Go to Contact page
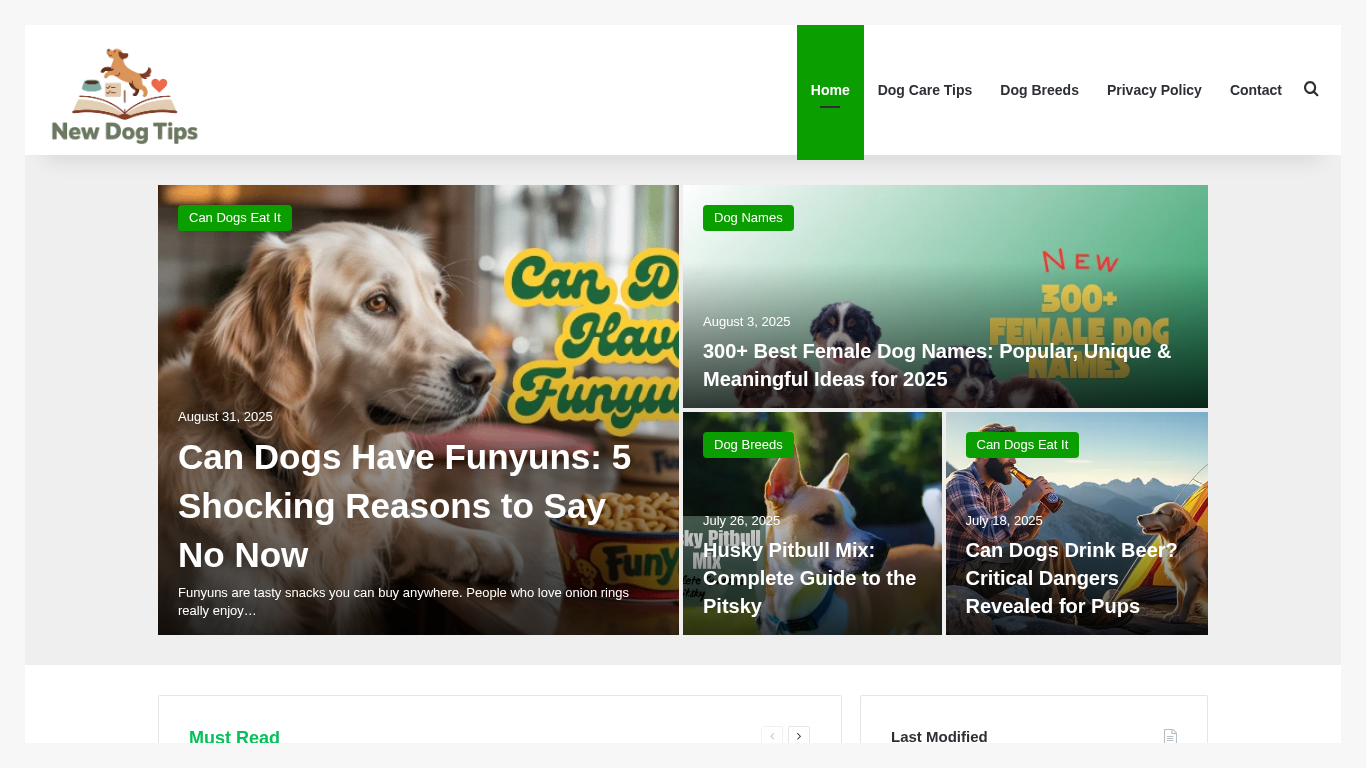 pyautogui.click(x=1256, y=90)
